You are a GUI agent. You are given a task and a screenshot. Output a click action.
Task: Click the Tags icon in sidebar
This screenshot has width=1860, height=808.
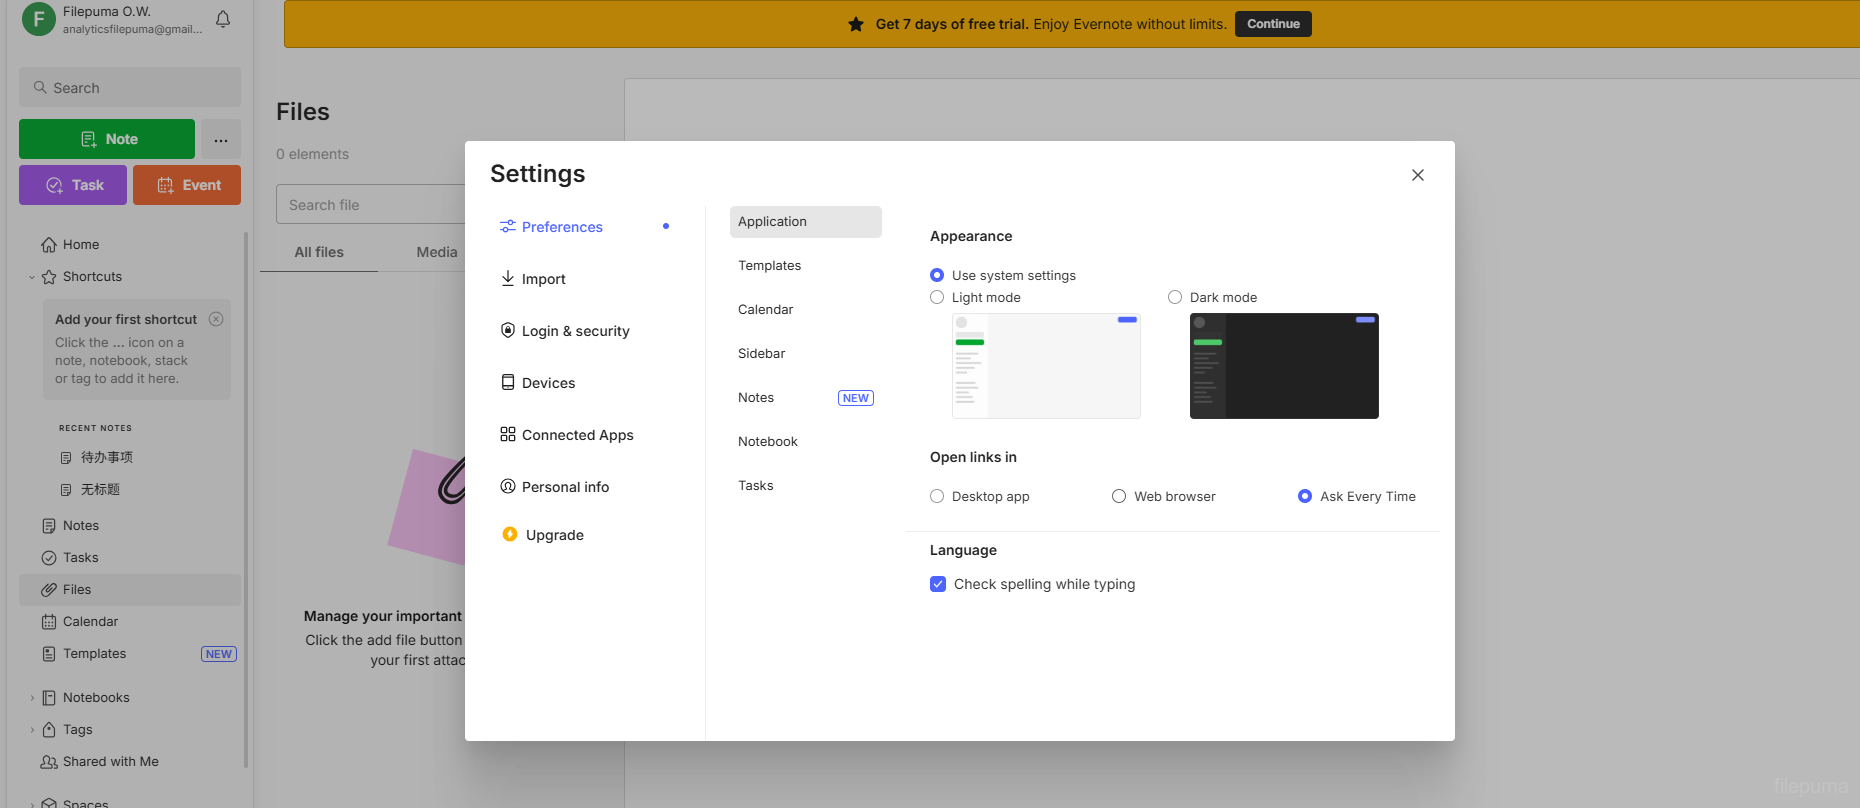pyautogui.click(x=49, y=730)
